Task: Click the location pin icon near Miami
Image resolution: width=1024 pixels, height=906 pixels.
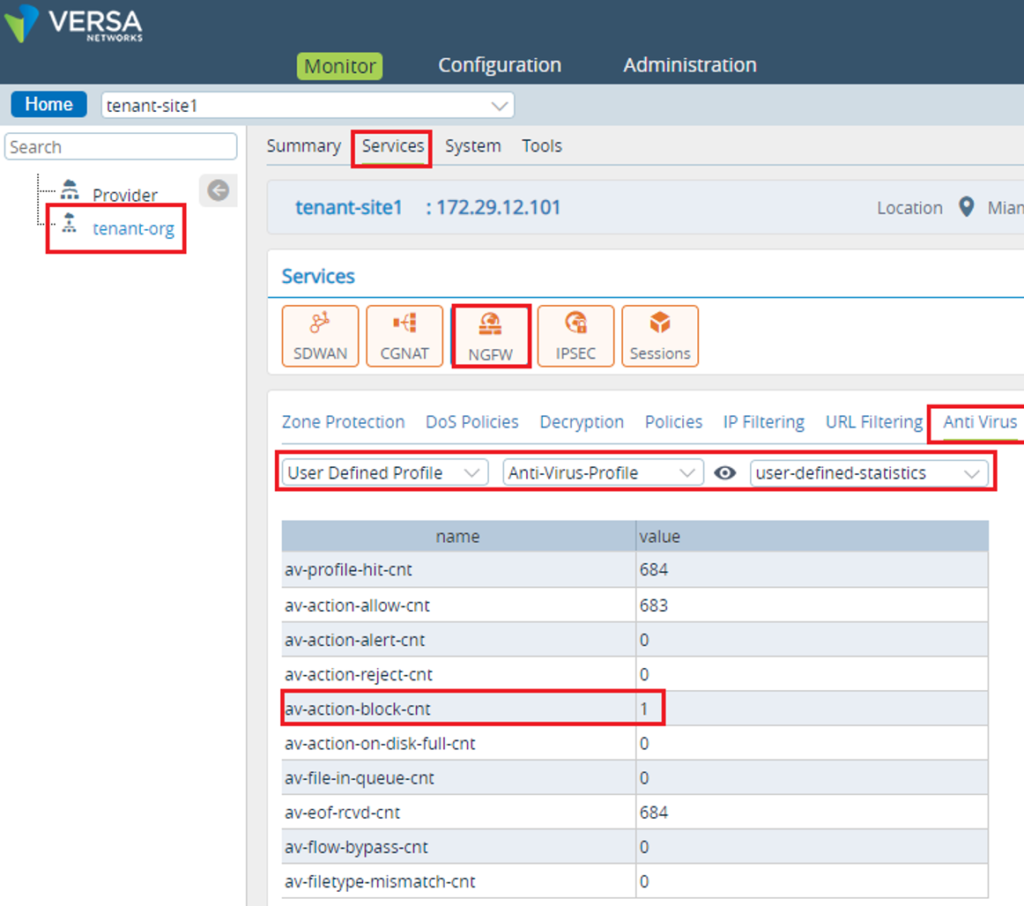Action: click(x=965, y=208)
